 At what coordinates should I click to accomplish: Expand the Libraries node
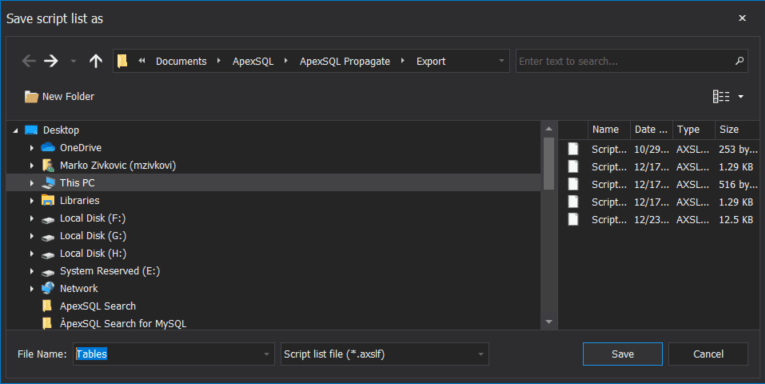pyautogui.click(x=32, y=201)
